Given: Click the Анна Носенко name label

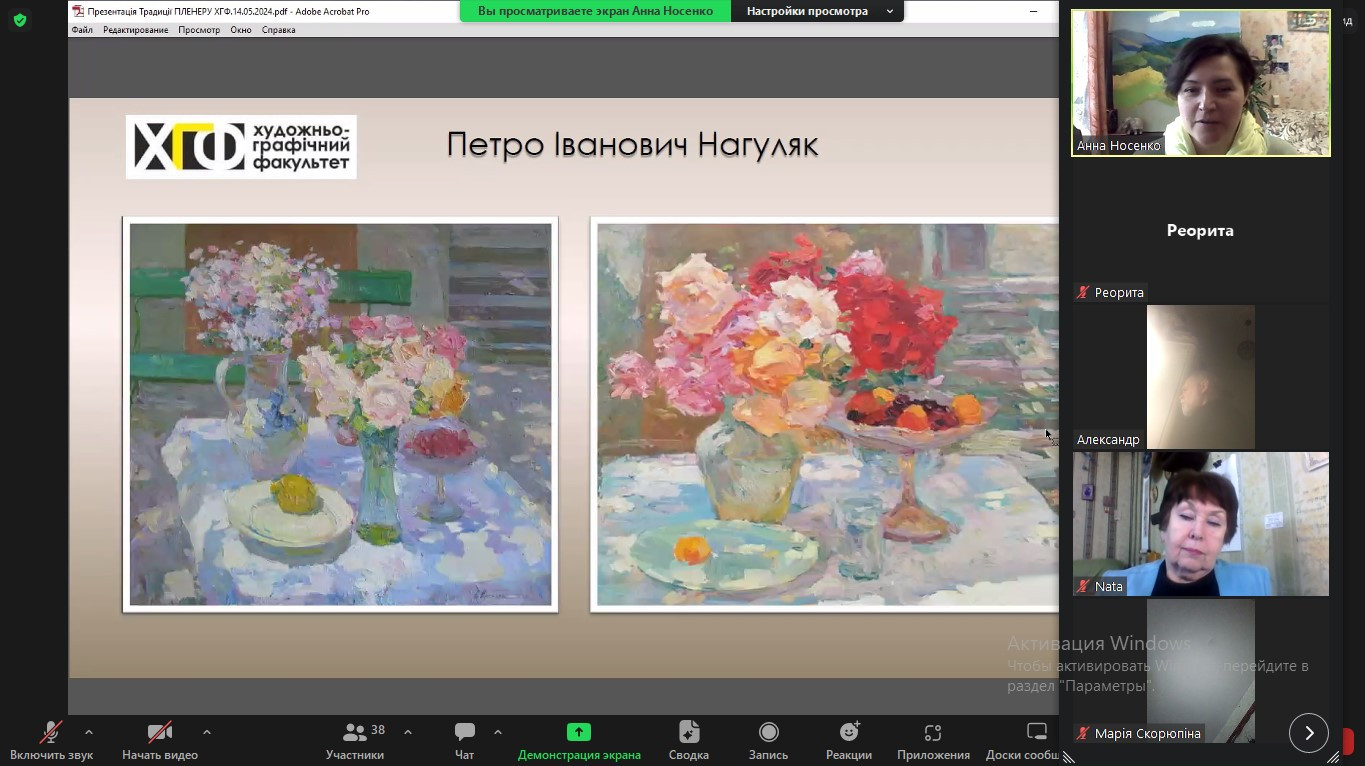Looking at the screenshot, I should tap(1118, 146).
